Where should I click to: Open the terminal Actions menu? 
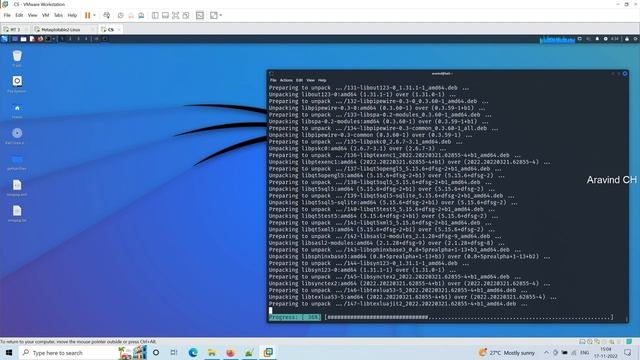pyautogui.click(x=286, y=80)
